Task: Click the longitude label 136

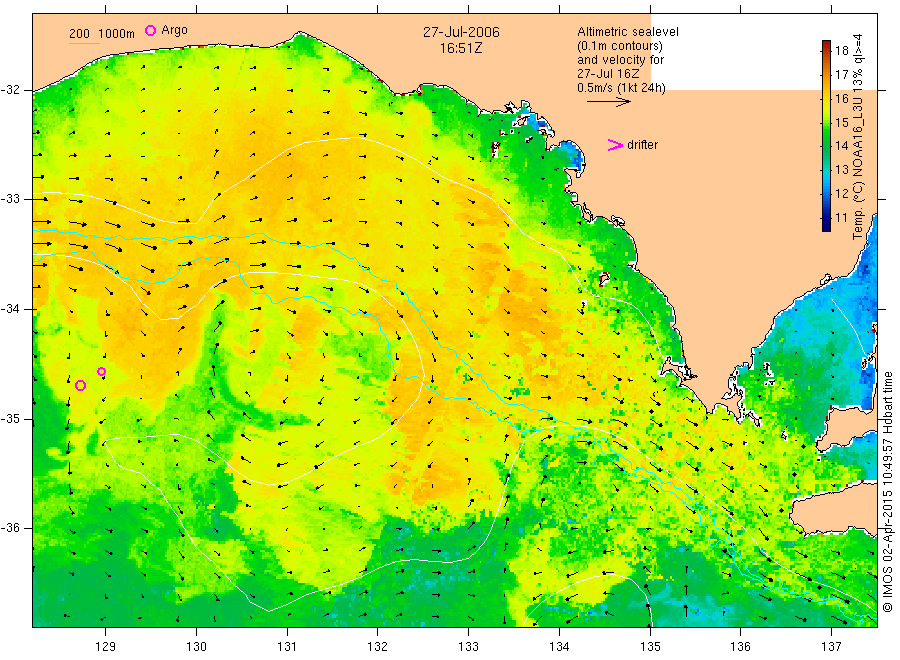Action: [x=740, y=646]
